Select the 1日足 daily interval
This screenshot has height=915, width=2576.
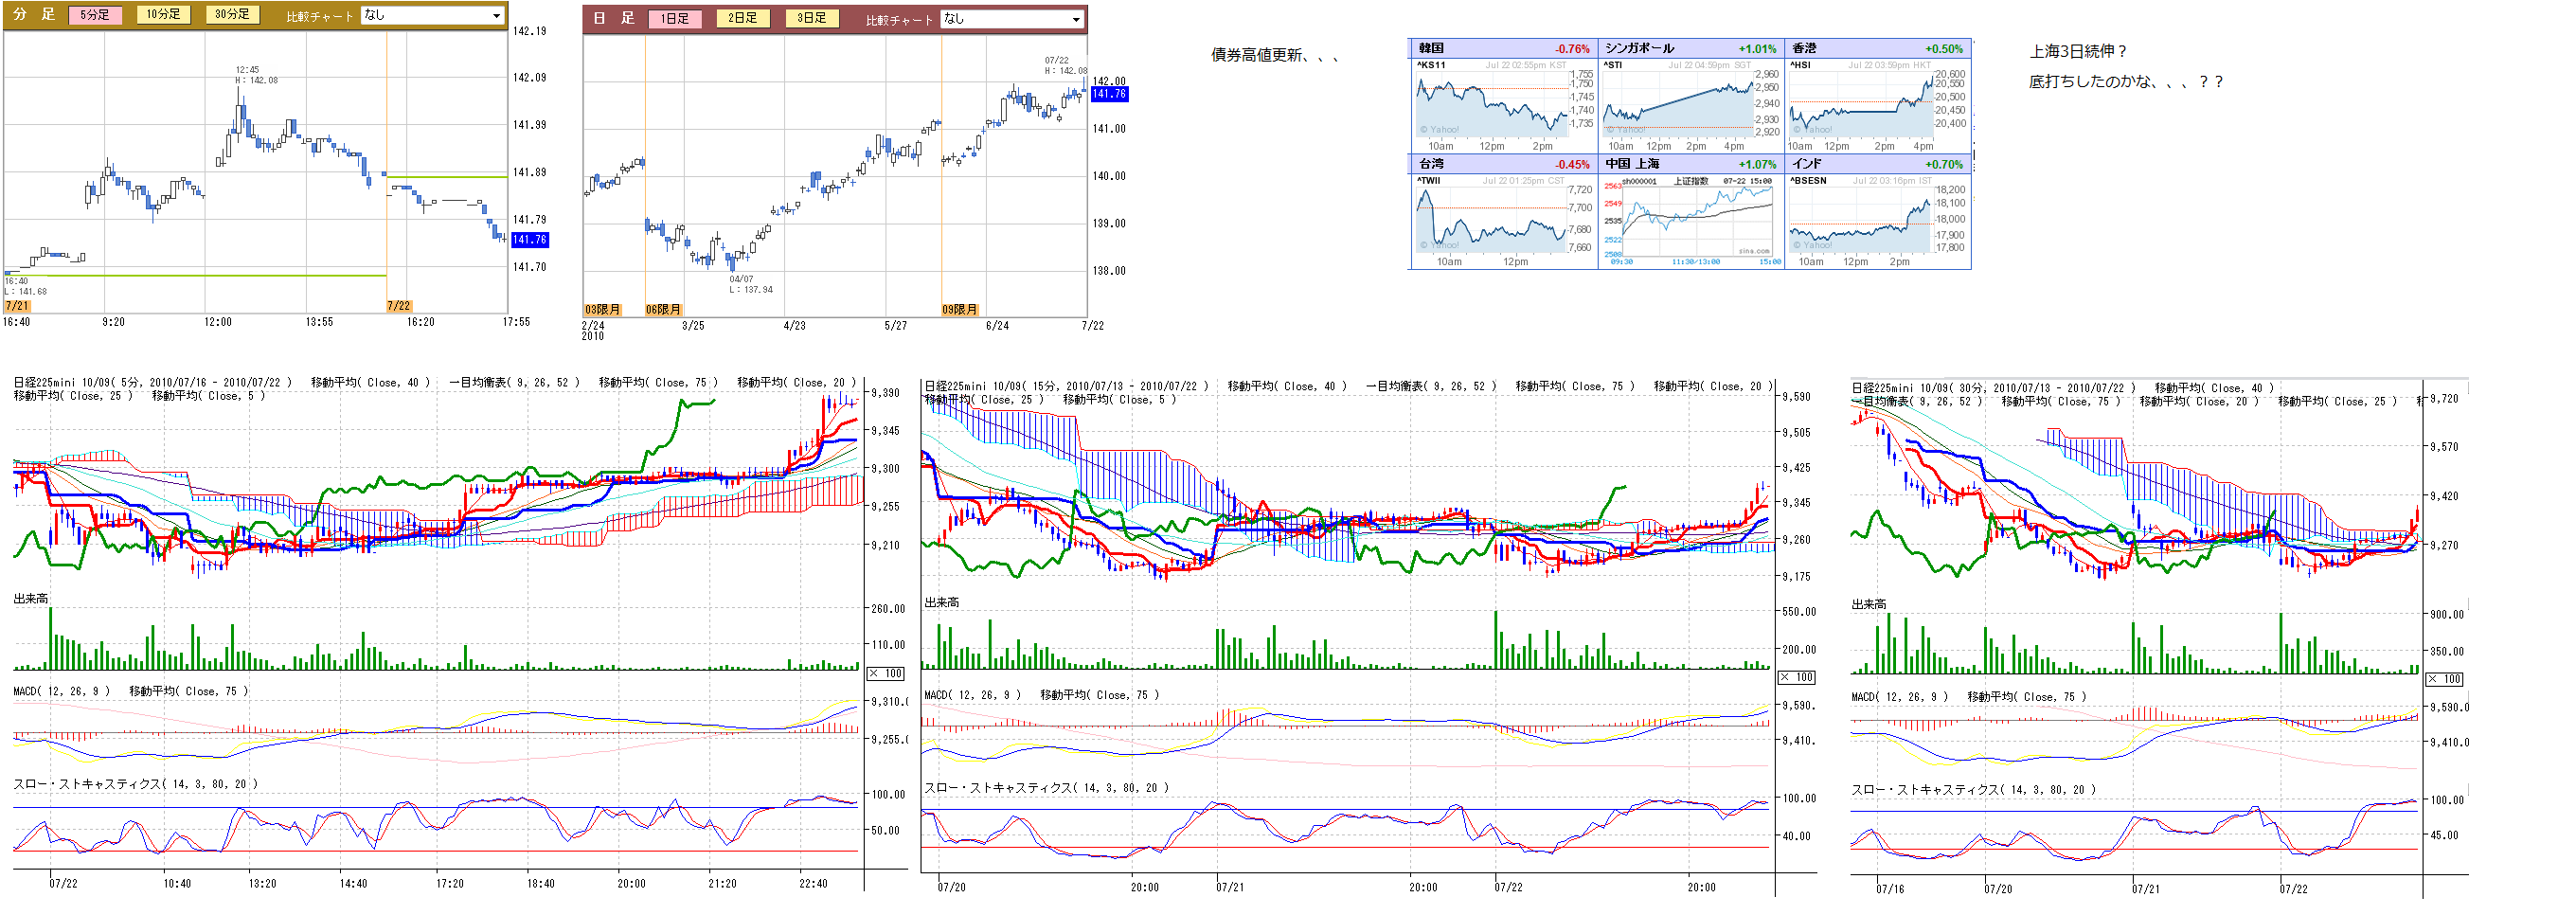point(674,19)
